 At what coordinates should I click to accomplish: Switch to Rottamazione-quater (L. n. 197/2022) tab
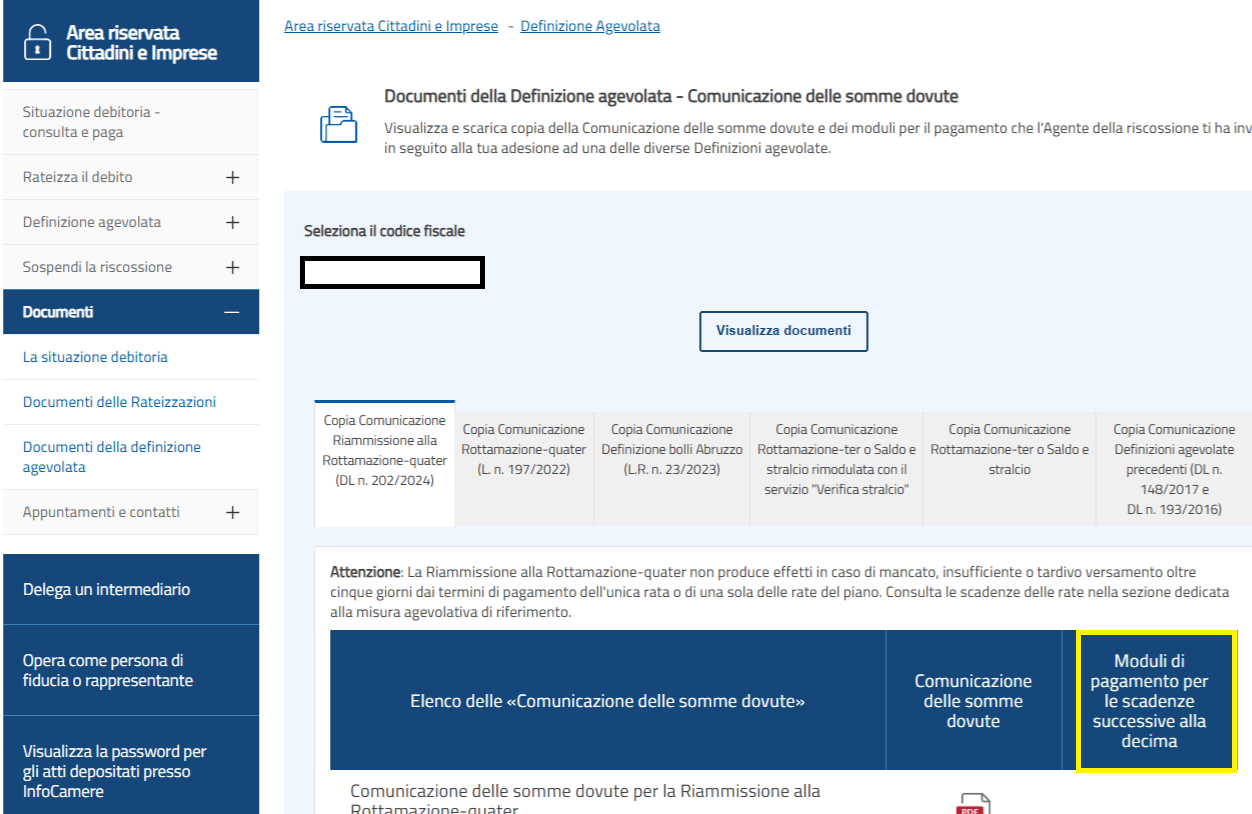point(523,449)
